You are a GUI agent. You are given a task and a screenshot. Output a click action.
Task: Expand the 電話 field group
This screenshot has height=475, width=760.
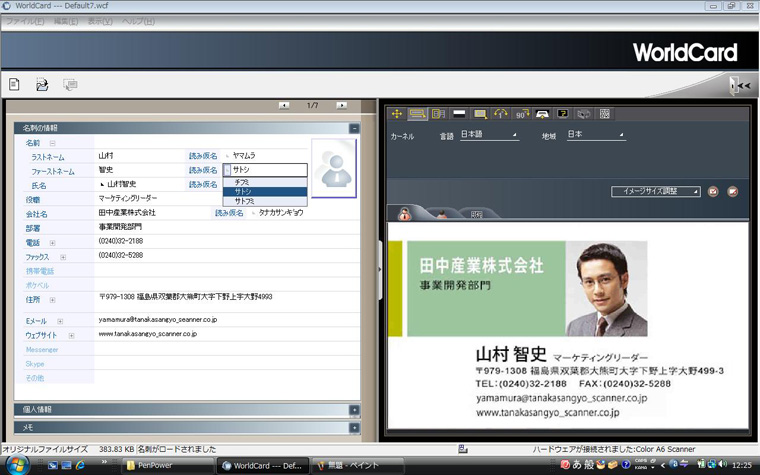(x=52, y=243)
